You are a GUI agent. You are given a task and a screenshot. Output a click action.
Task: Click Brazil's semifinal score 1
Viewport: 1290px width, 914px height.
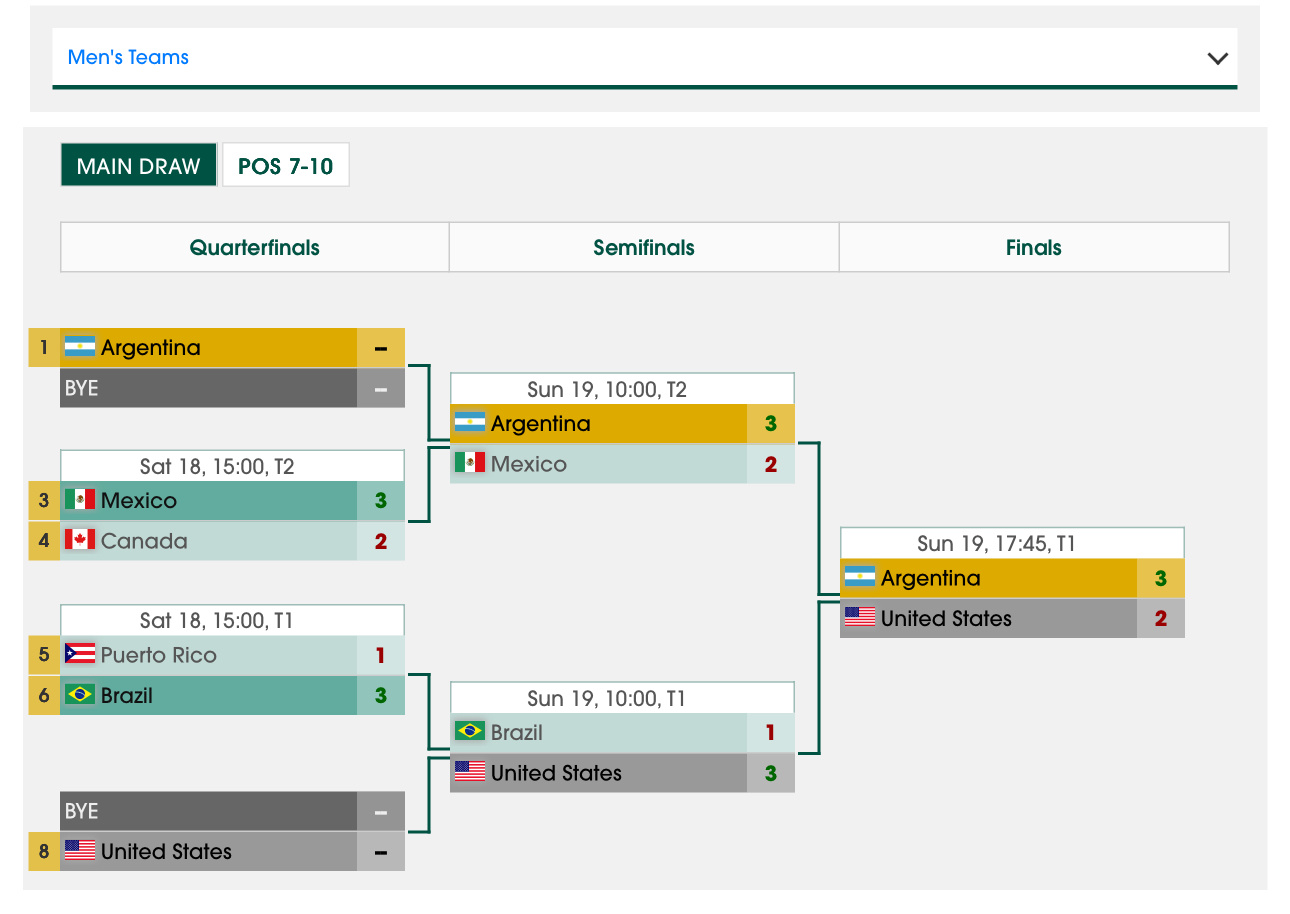click(x=771, y=733)
